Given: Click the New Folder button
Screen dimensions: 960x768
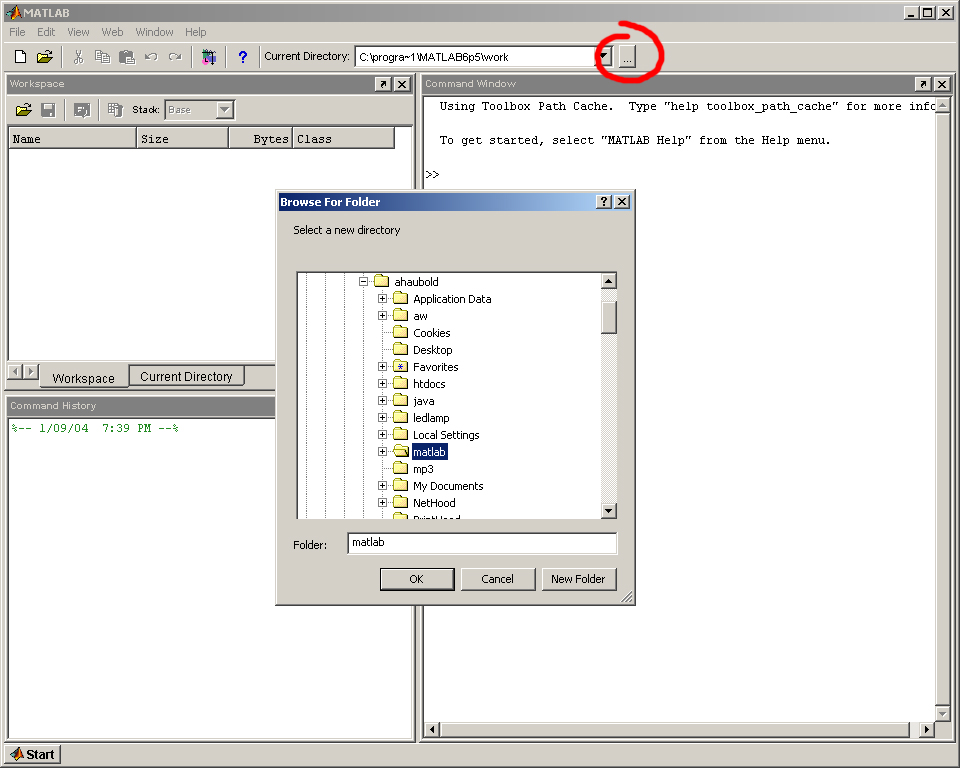Looking at the screenshot, I should 579,579.
